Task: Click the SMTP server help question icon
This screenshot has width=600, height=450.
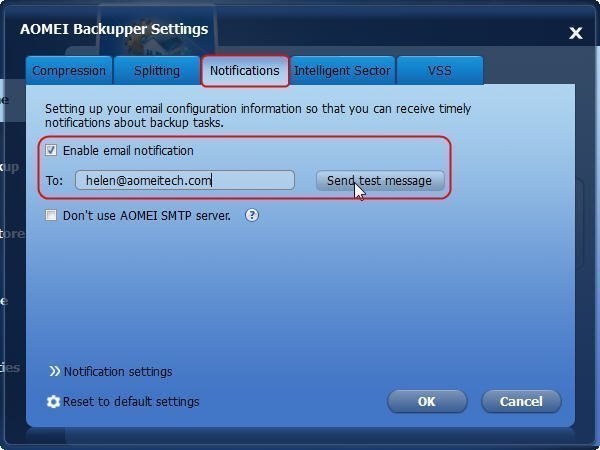Action: (252, 215)
